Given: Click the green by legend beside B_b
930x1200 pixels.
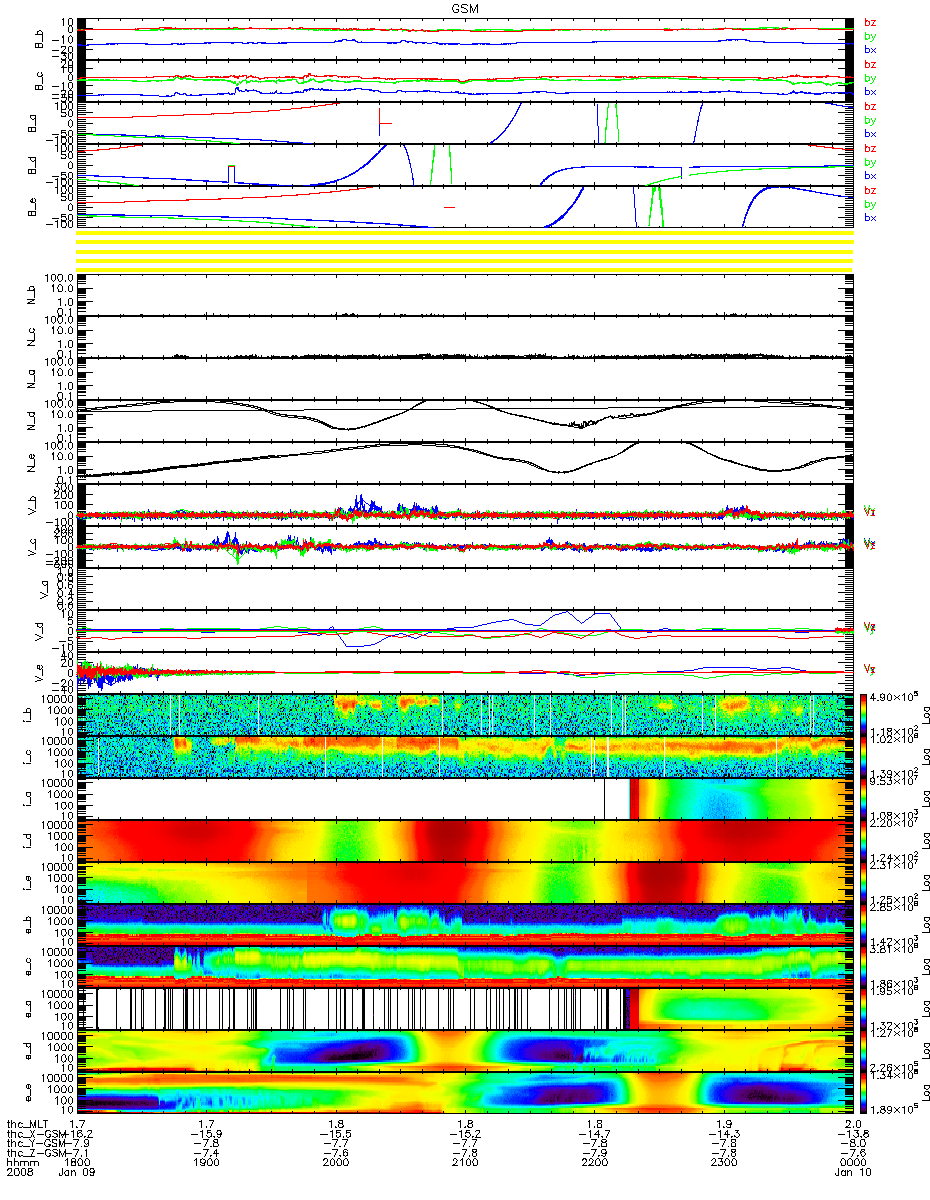Looking at the screenshot, I should 870,37.
